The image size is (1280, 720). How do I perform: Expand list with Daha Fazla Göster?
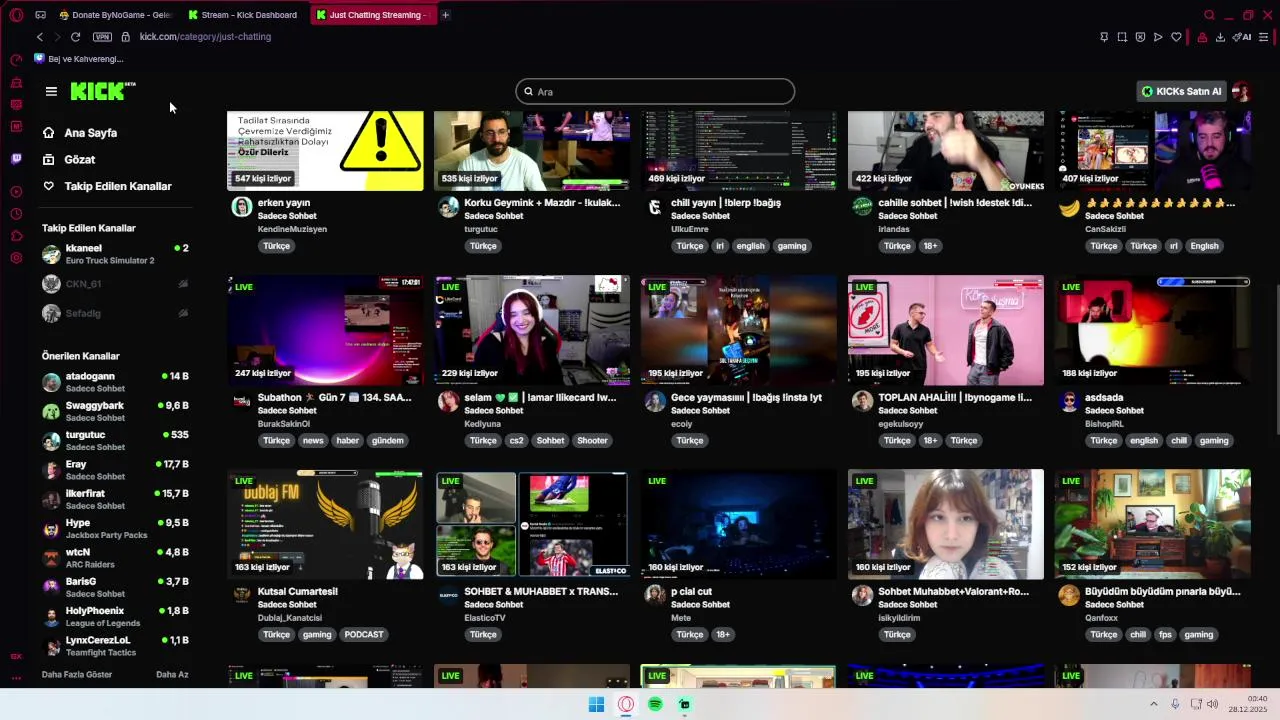77,675
